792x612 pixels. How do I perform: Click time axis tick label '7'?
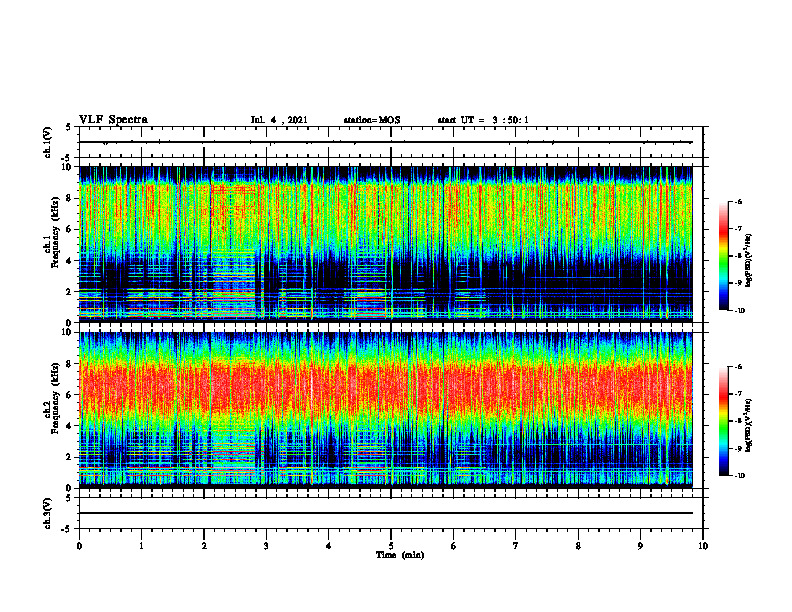point(516,546)
